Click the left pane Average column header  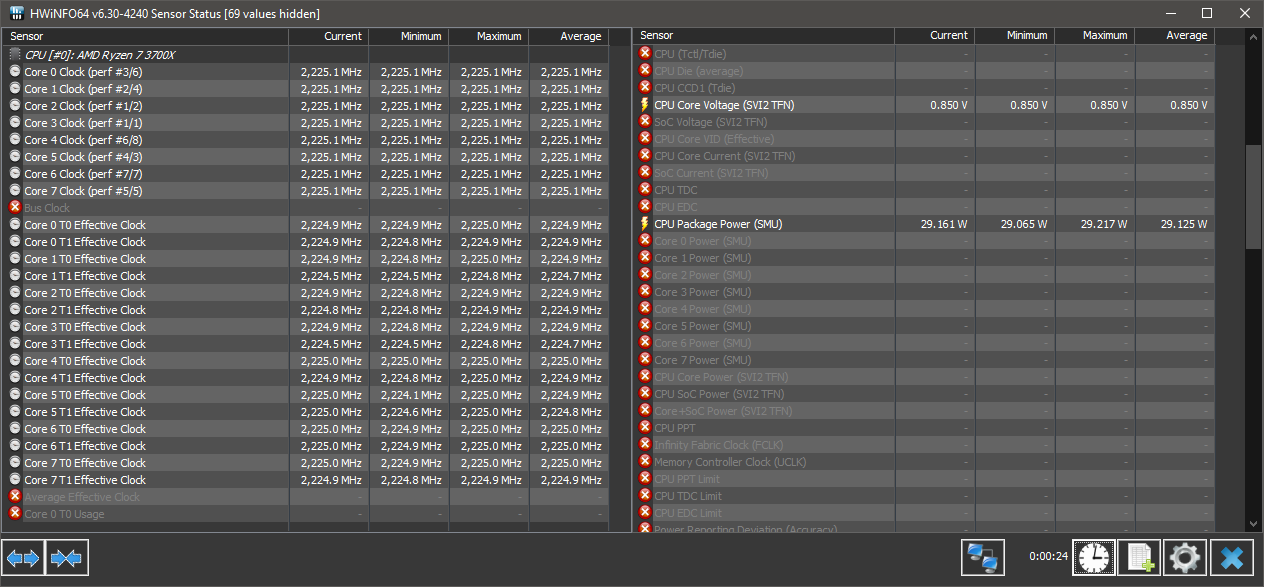pos(568,36)
